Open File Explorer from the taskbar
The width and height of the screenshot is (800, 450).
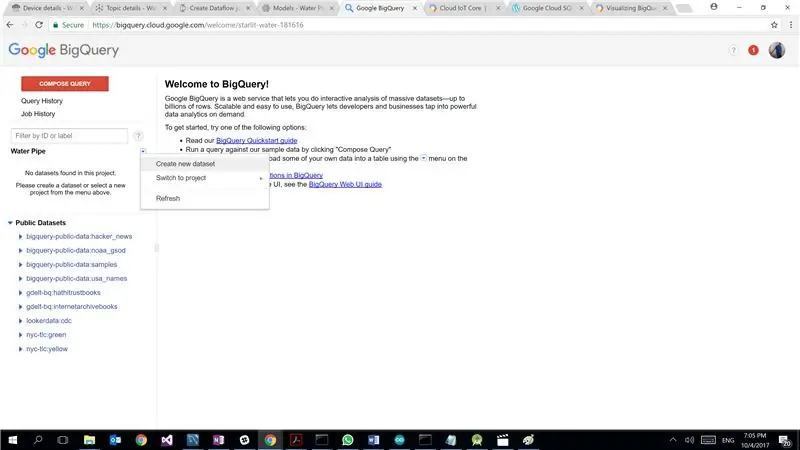click(x=89, y=440)
